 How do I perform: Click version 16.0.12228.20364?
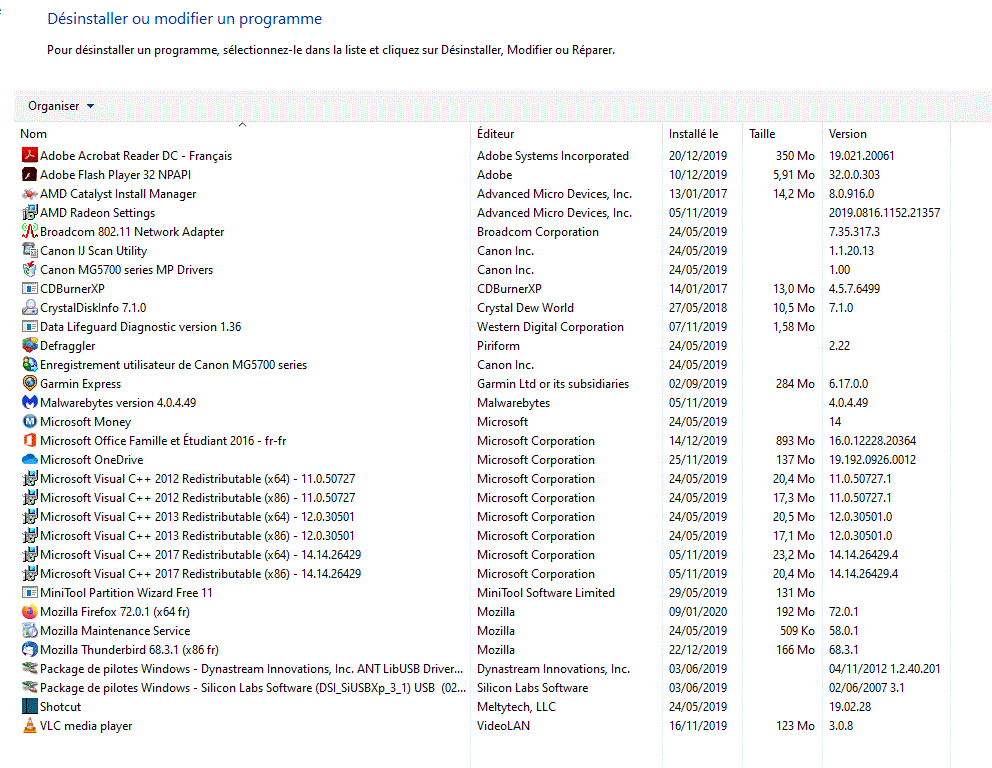click(x=872, y=440)
